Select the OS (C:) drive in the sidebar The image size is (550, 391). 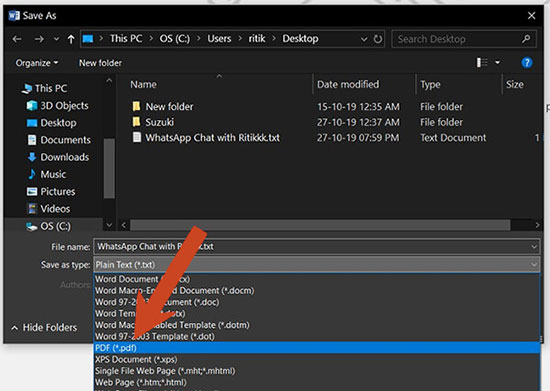click(x=48, y=226)
